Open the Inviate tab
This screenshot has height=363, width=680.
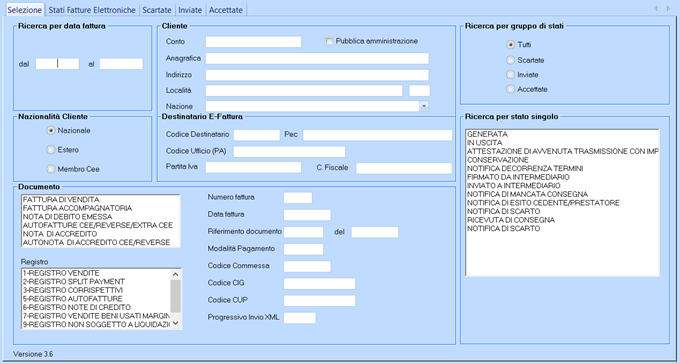point(190,10)
